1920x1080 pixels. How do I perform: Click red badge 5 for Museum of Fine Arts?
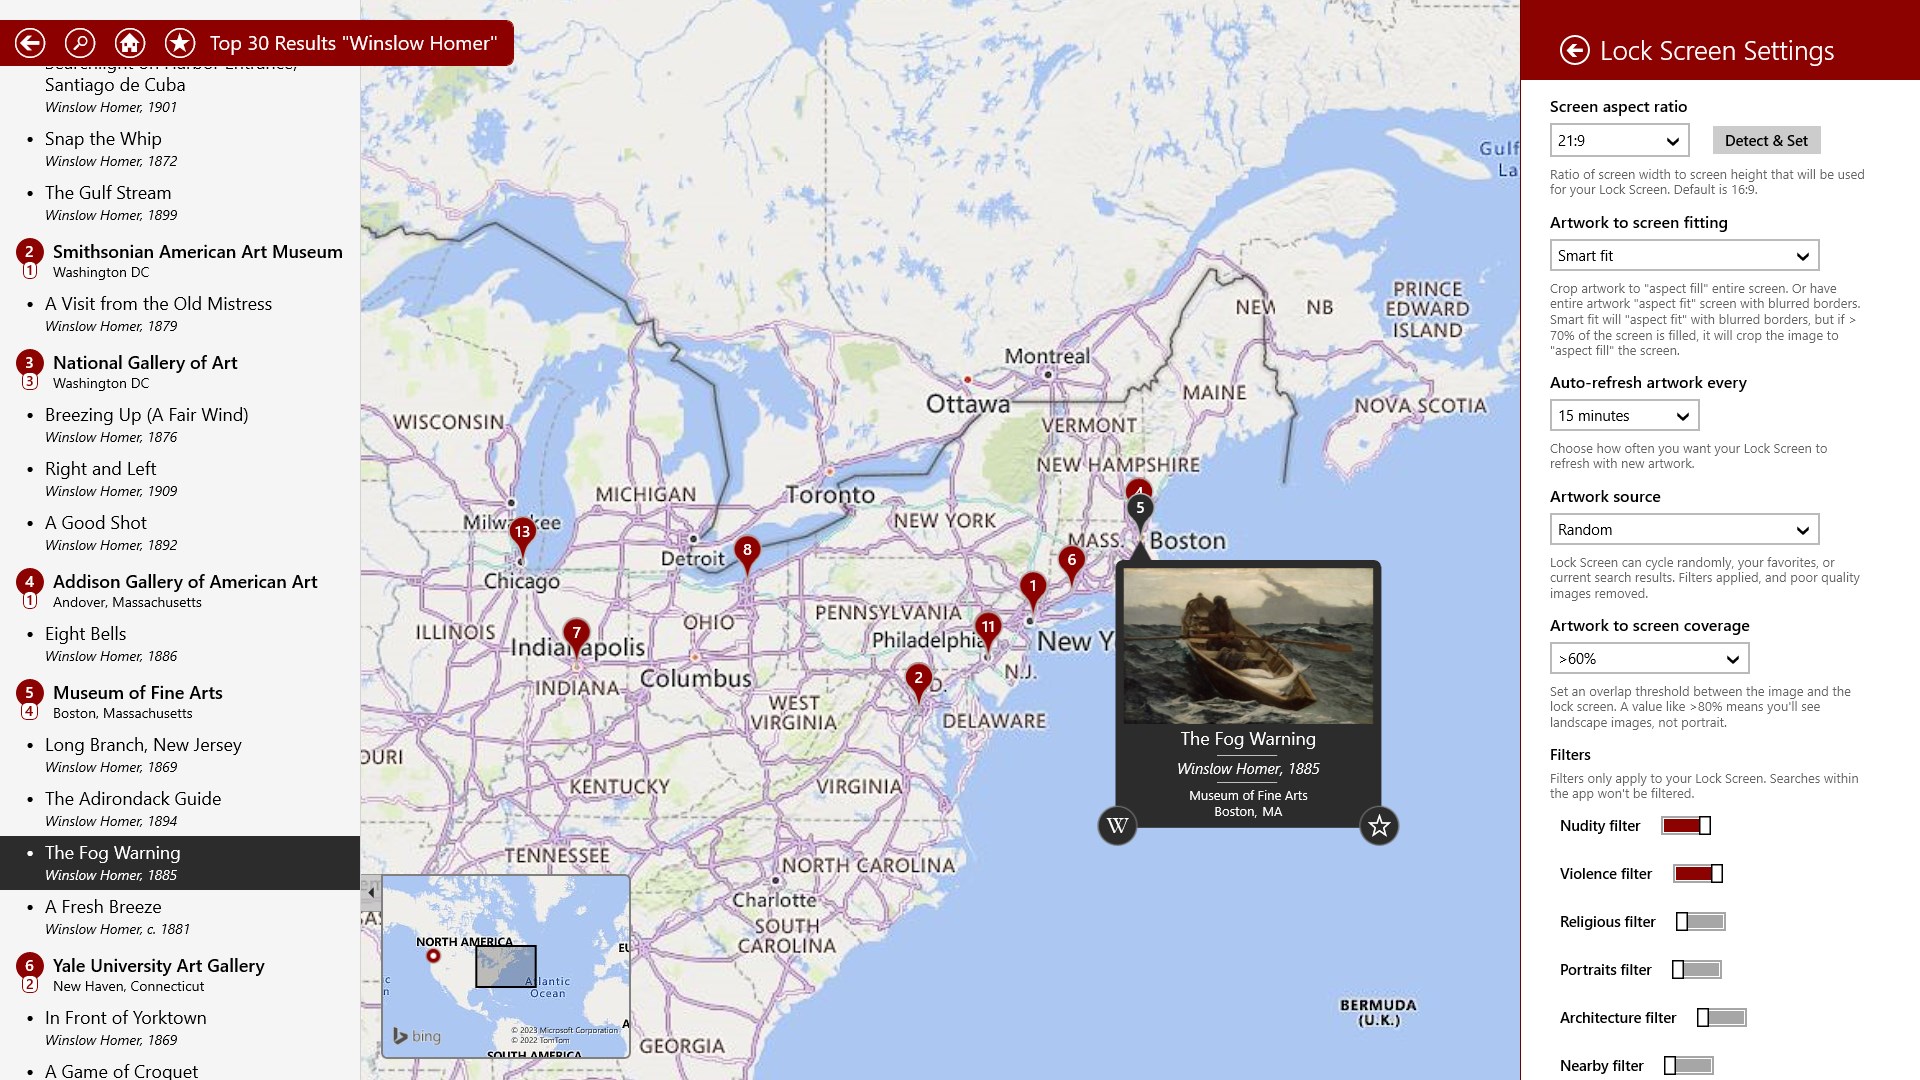click(29, 692)
